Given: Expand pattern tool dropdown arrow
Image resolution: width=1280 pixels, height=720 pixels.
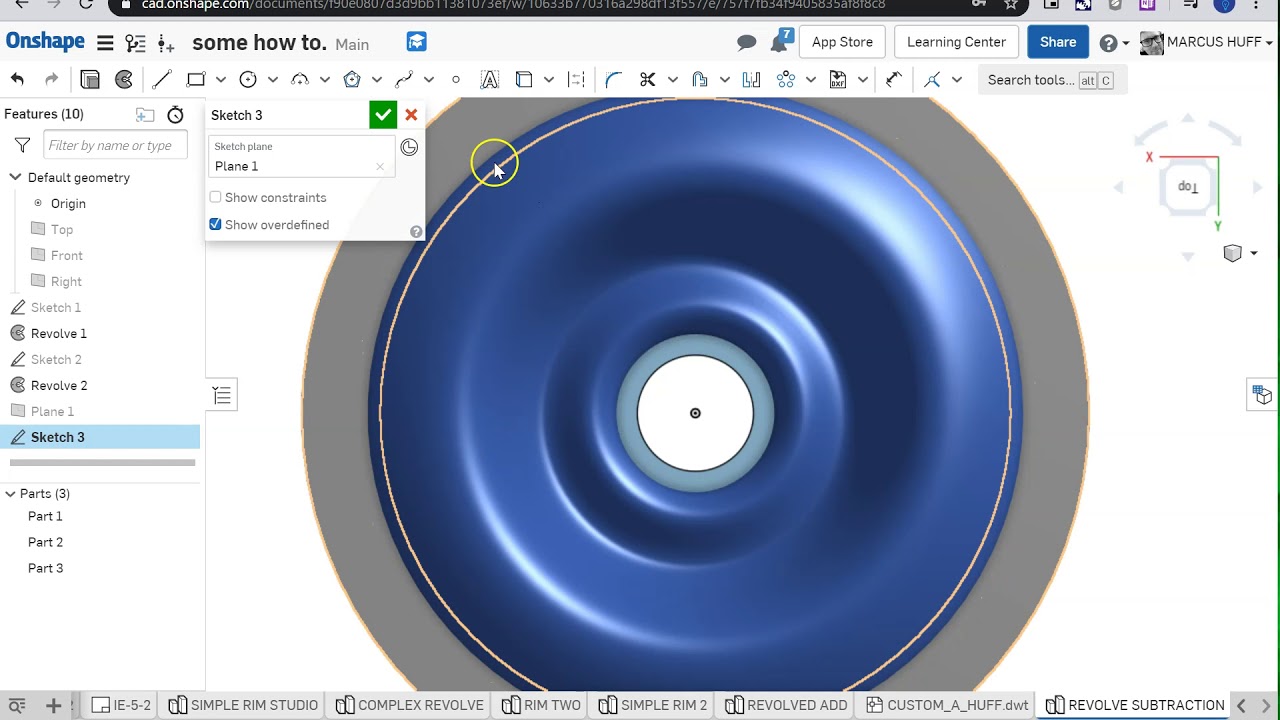Looking at the screenshot, I should point(810,80).
